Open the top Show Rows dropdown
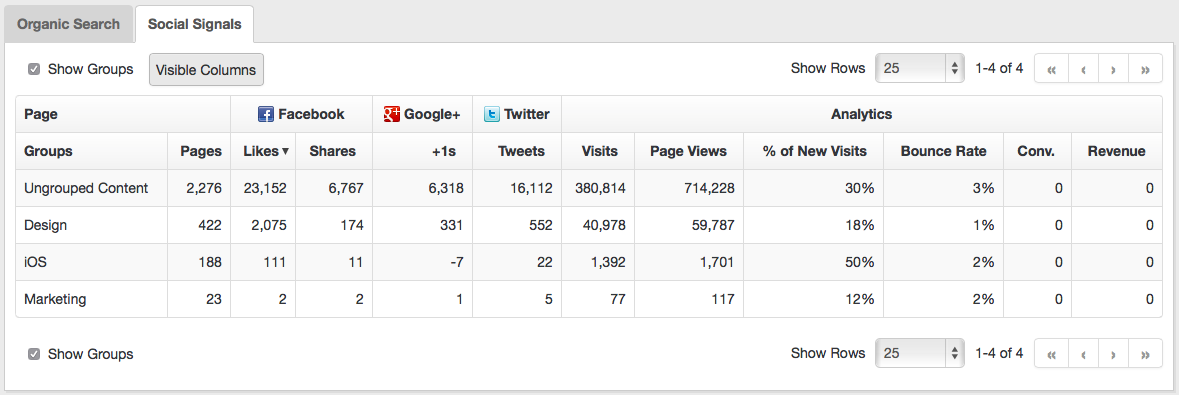 click(920, 68)
